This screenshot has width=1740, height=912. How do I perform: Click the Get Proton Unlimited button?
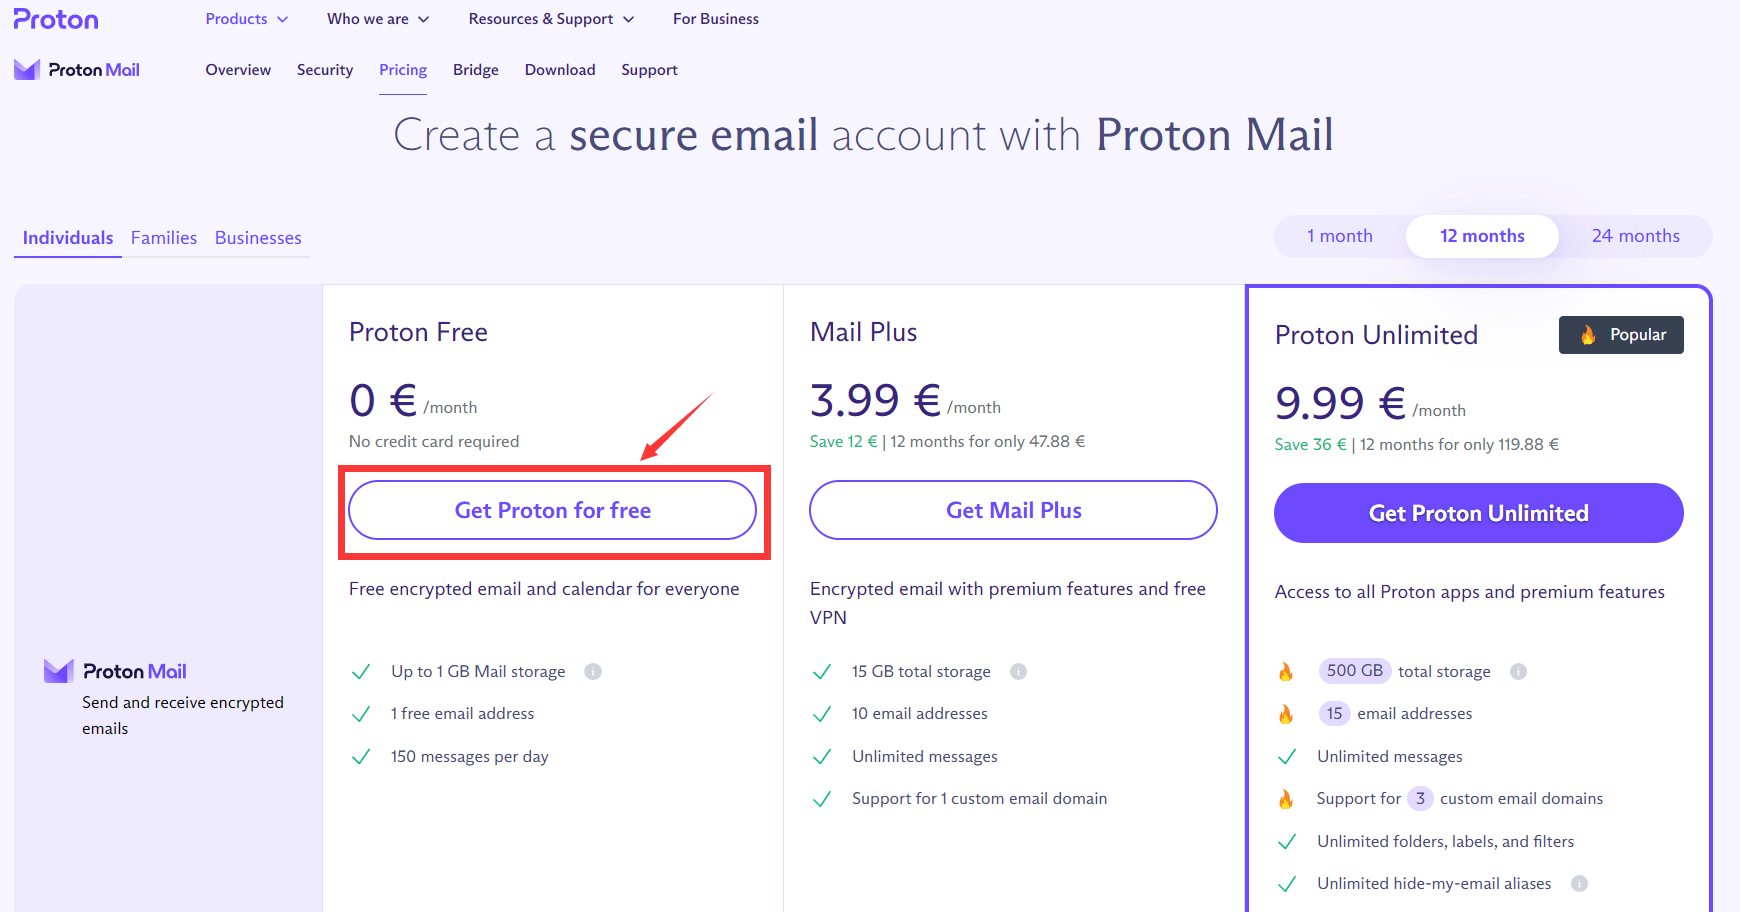pos(1478,513)
